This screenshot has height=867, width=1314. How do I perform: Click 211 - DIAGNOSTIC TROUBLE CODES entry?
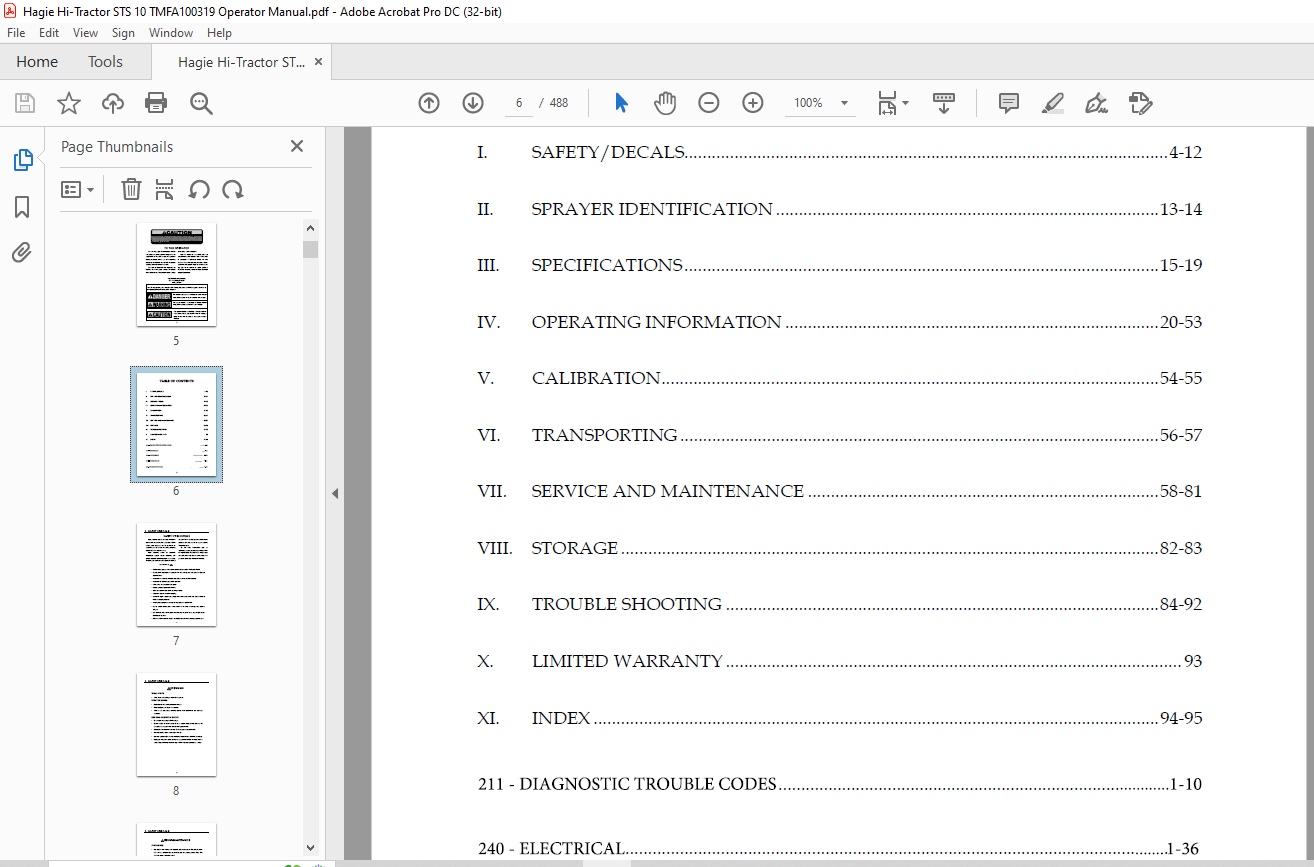coord(839,784)
